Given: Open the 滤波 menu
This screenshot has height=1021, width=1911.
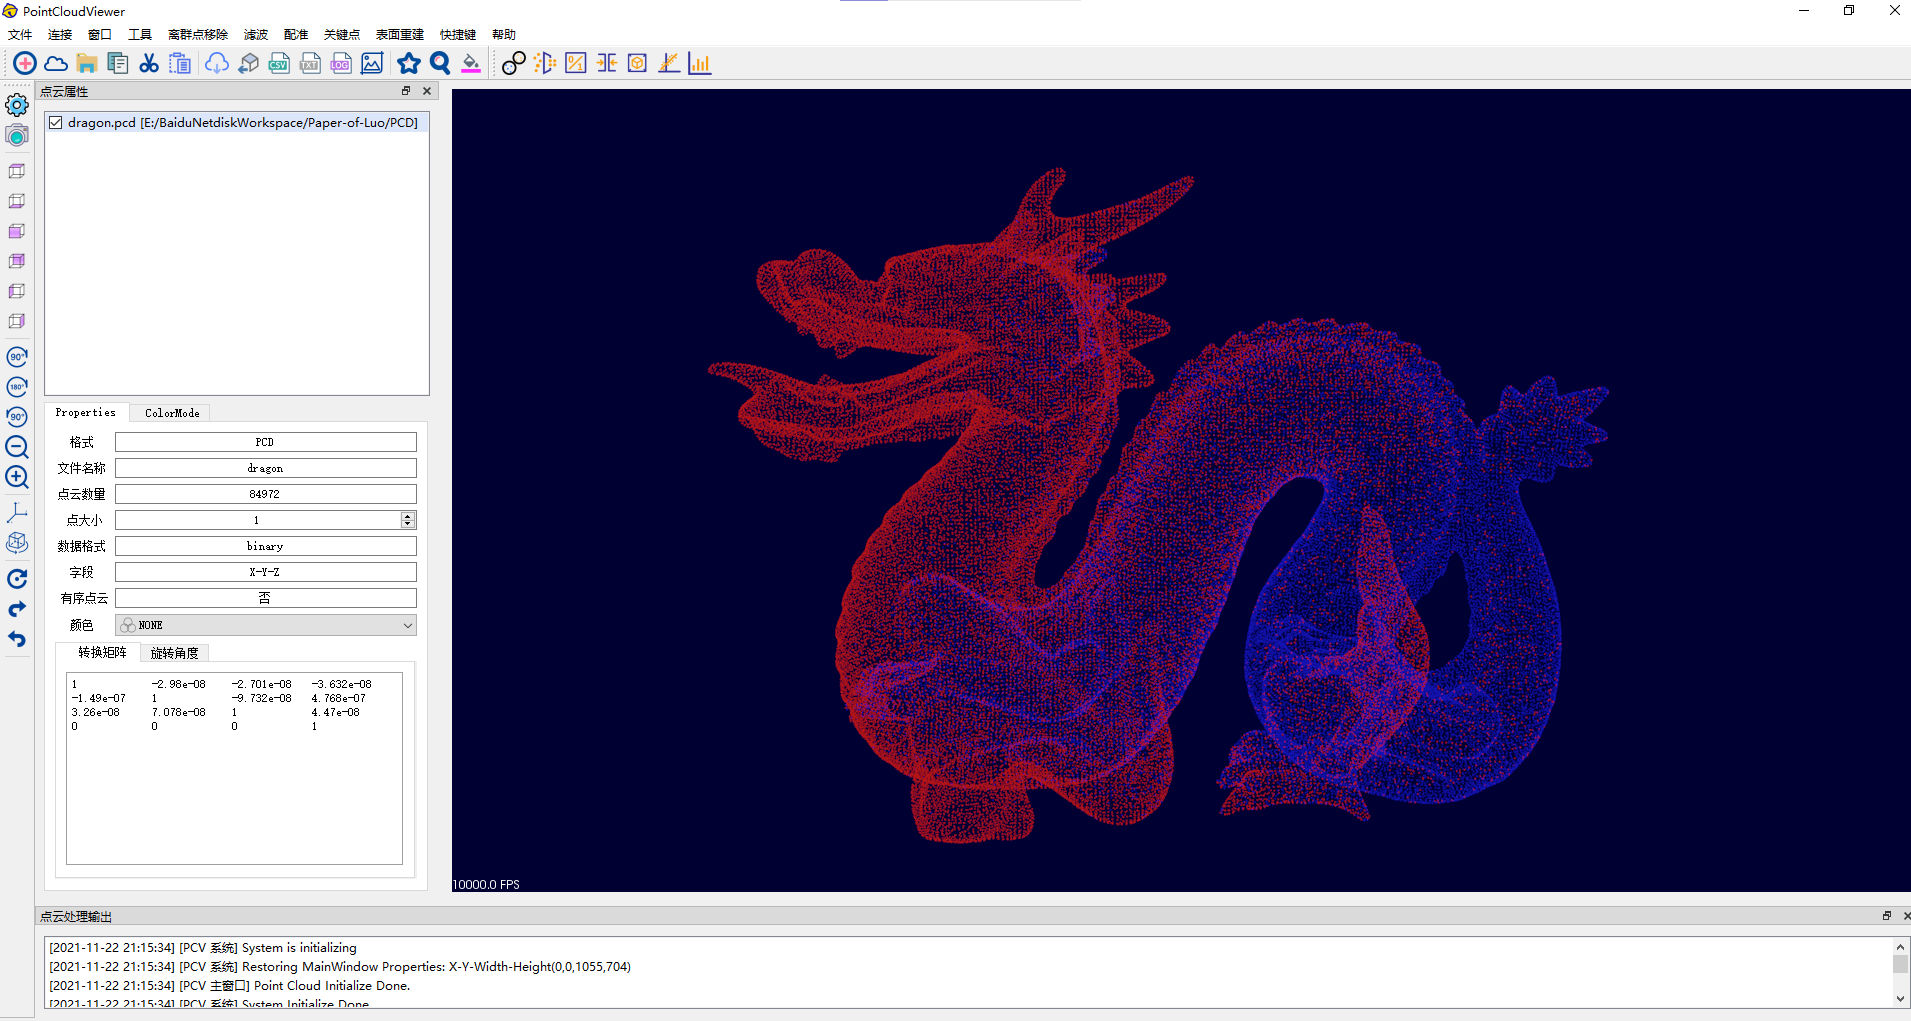Looking at the screenshot, I should pos(256,35).
